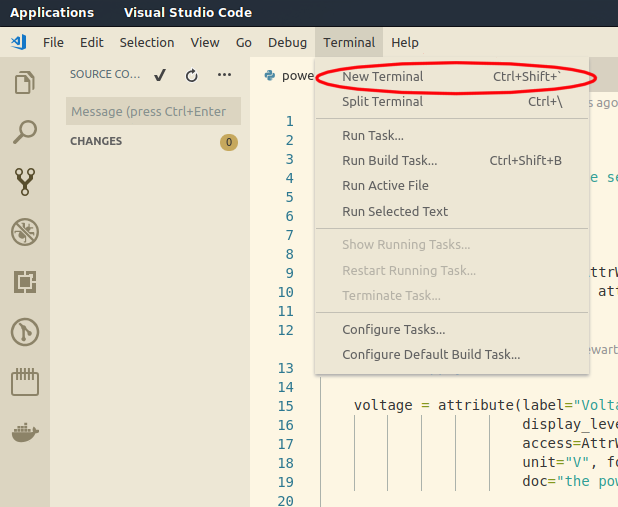Open the Source Control branch icon
Viewport: 618px width, 507px height.
[25, 182]
